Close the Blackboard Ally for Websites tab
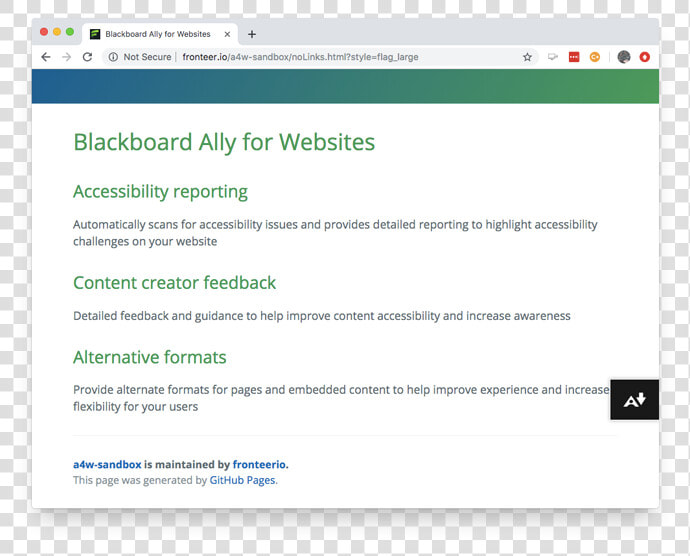 [x=227, y=34]
